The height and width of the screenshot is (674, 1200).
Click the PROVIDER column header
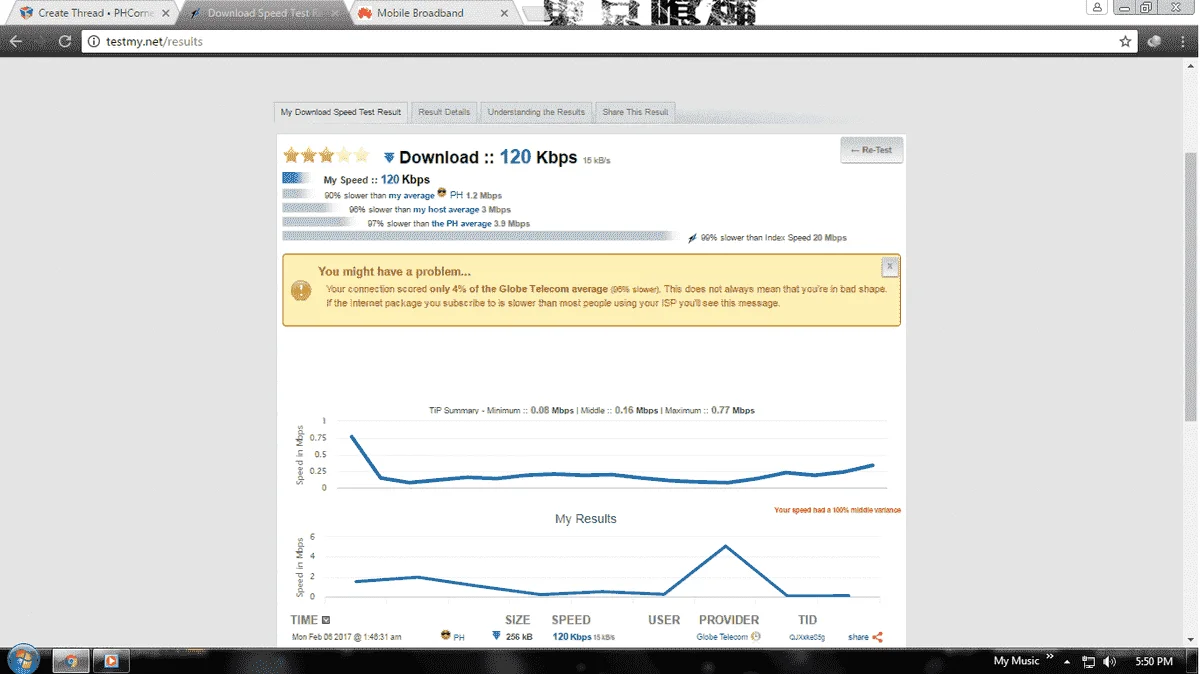point(729,620)
